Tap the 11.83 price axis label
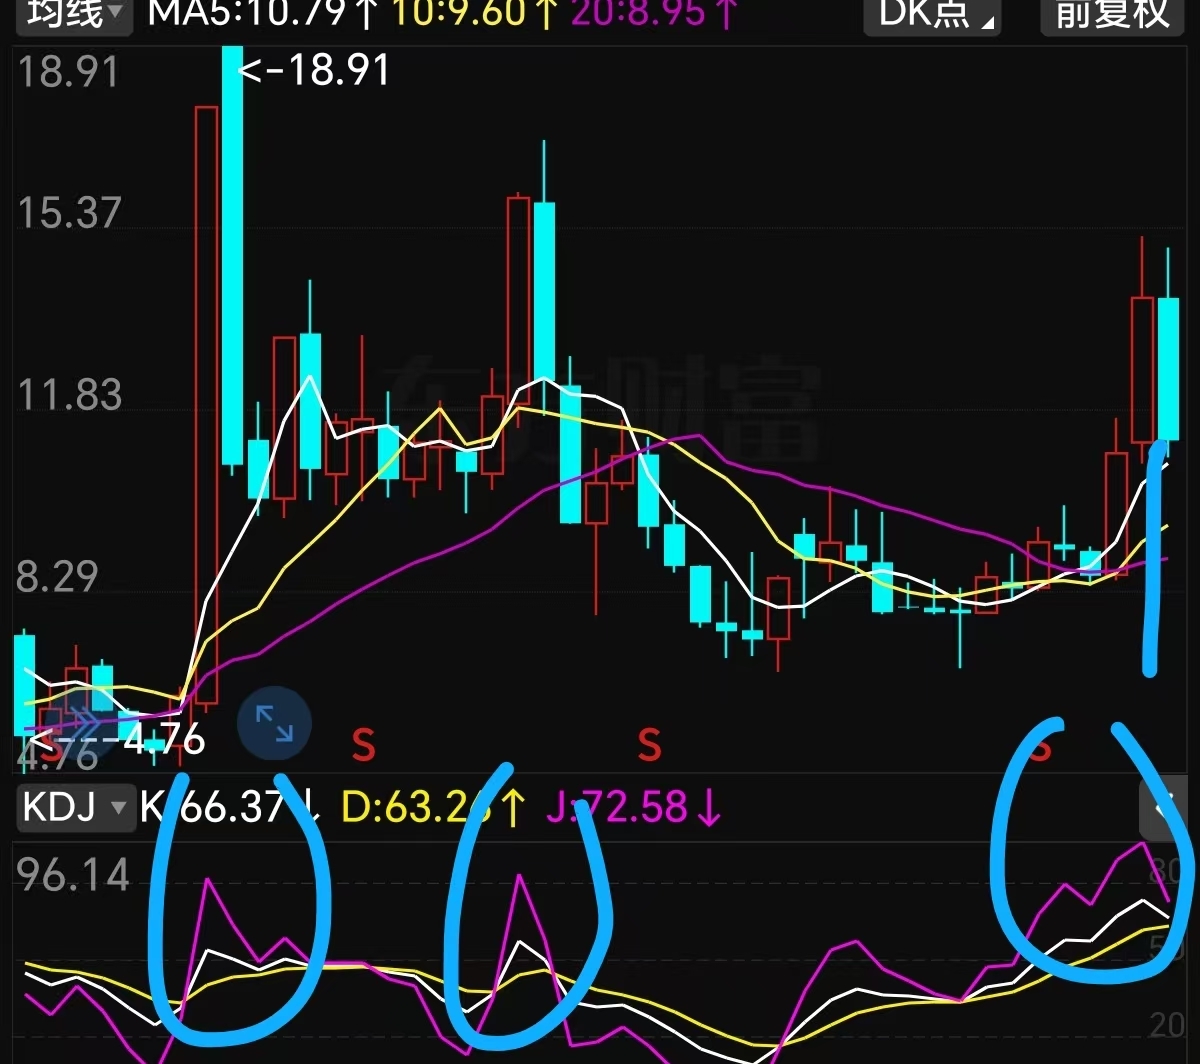This screenshot has width=1200, height=1064. 69,394
